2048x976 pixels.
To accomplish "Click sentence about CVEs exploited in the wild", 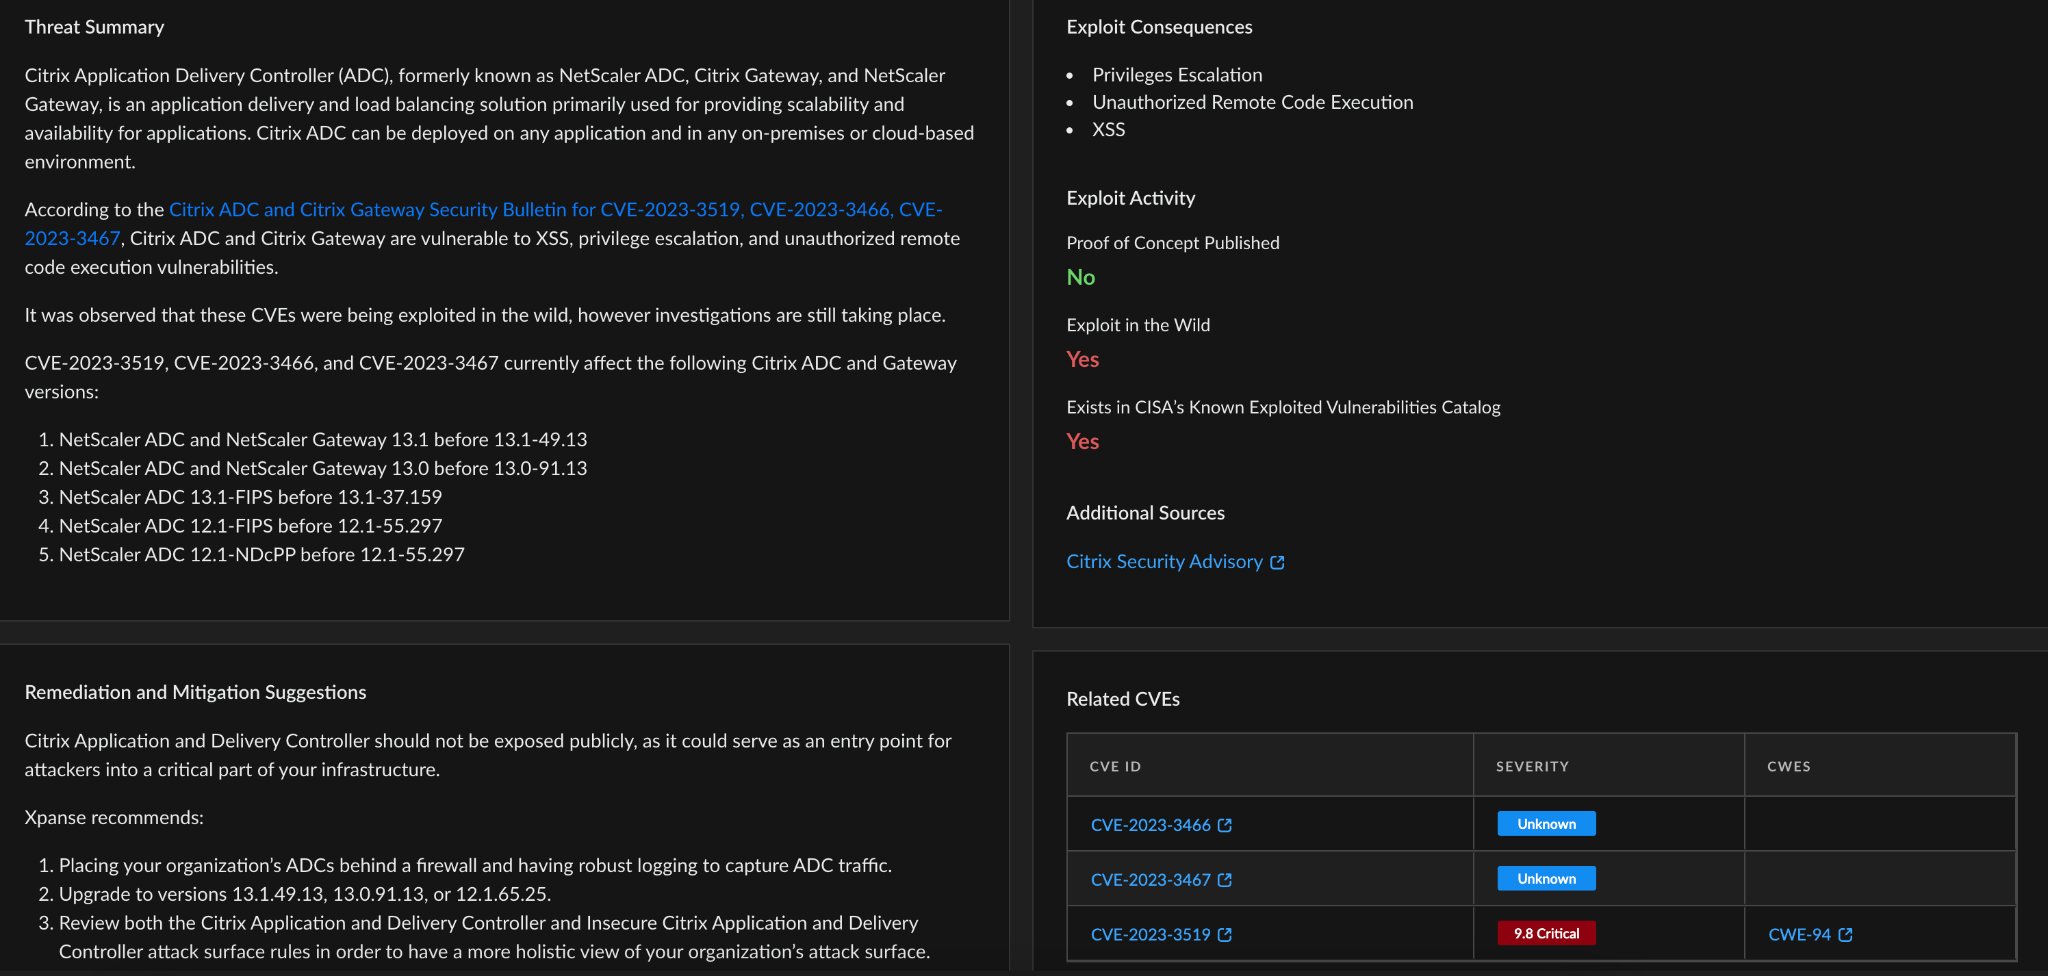I will tap(485, 316).
